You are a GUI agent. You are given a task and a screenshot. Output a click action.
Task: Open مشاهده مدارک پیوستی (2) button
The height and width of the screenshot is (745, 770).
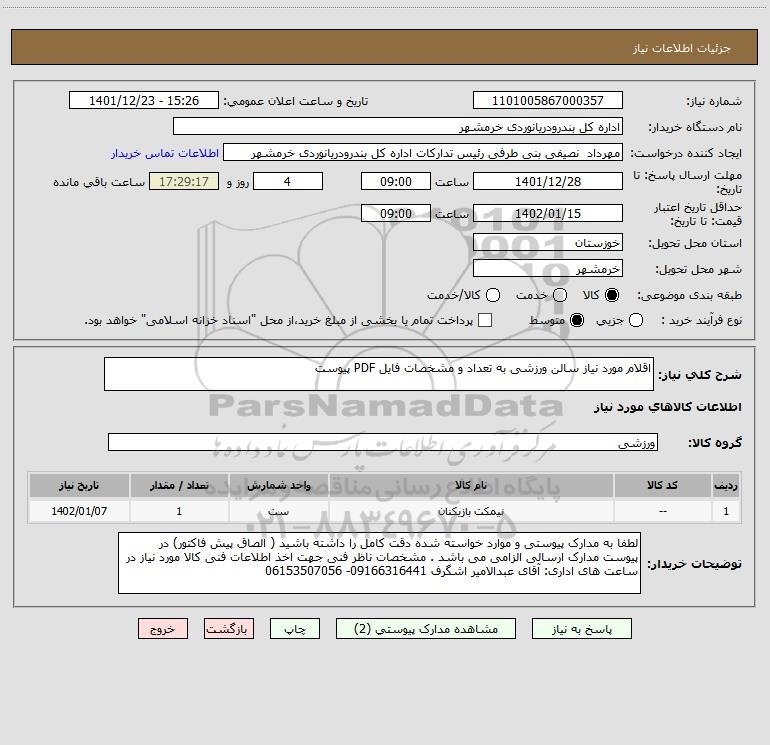pyautogui.click(x=426, y=629)
